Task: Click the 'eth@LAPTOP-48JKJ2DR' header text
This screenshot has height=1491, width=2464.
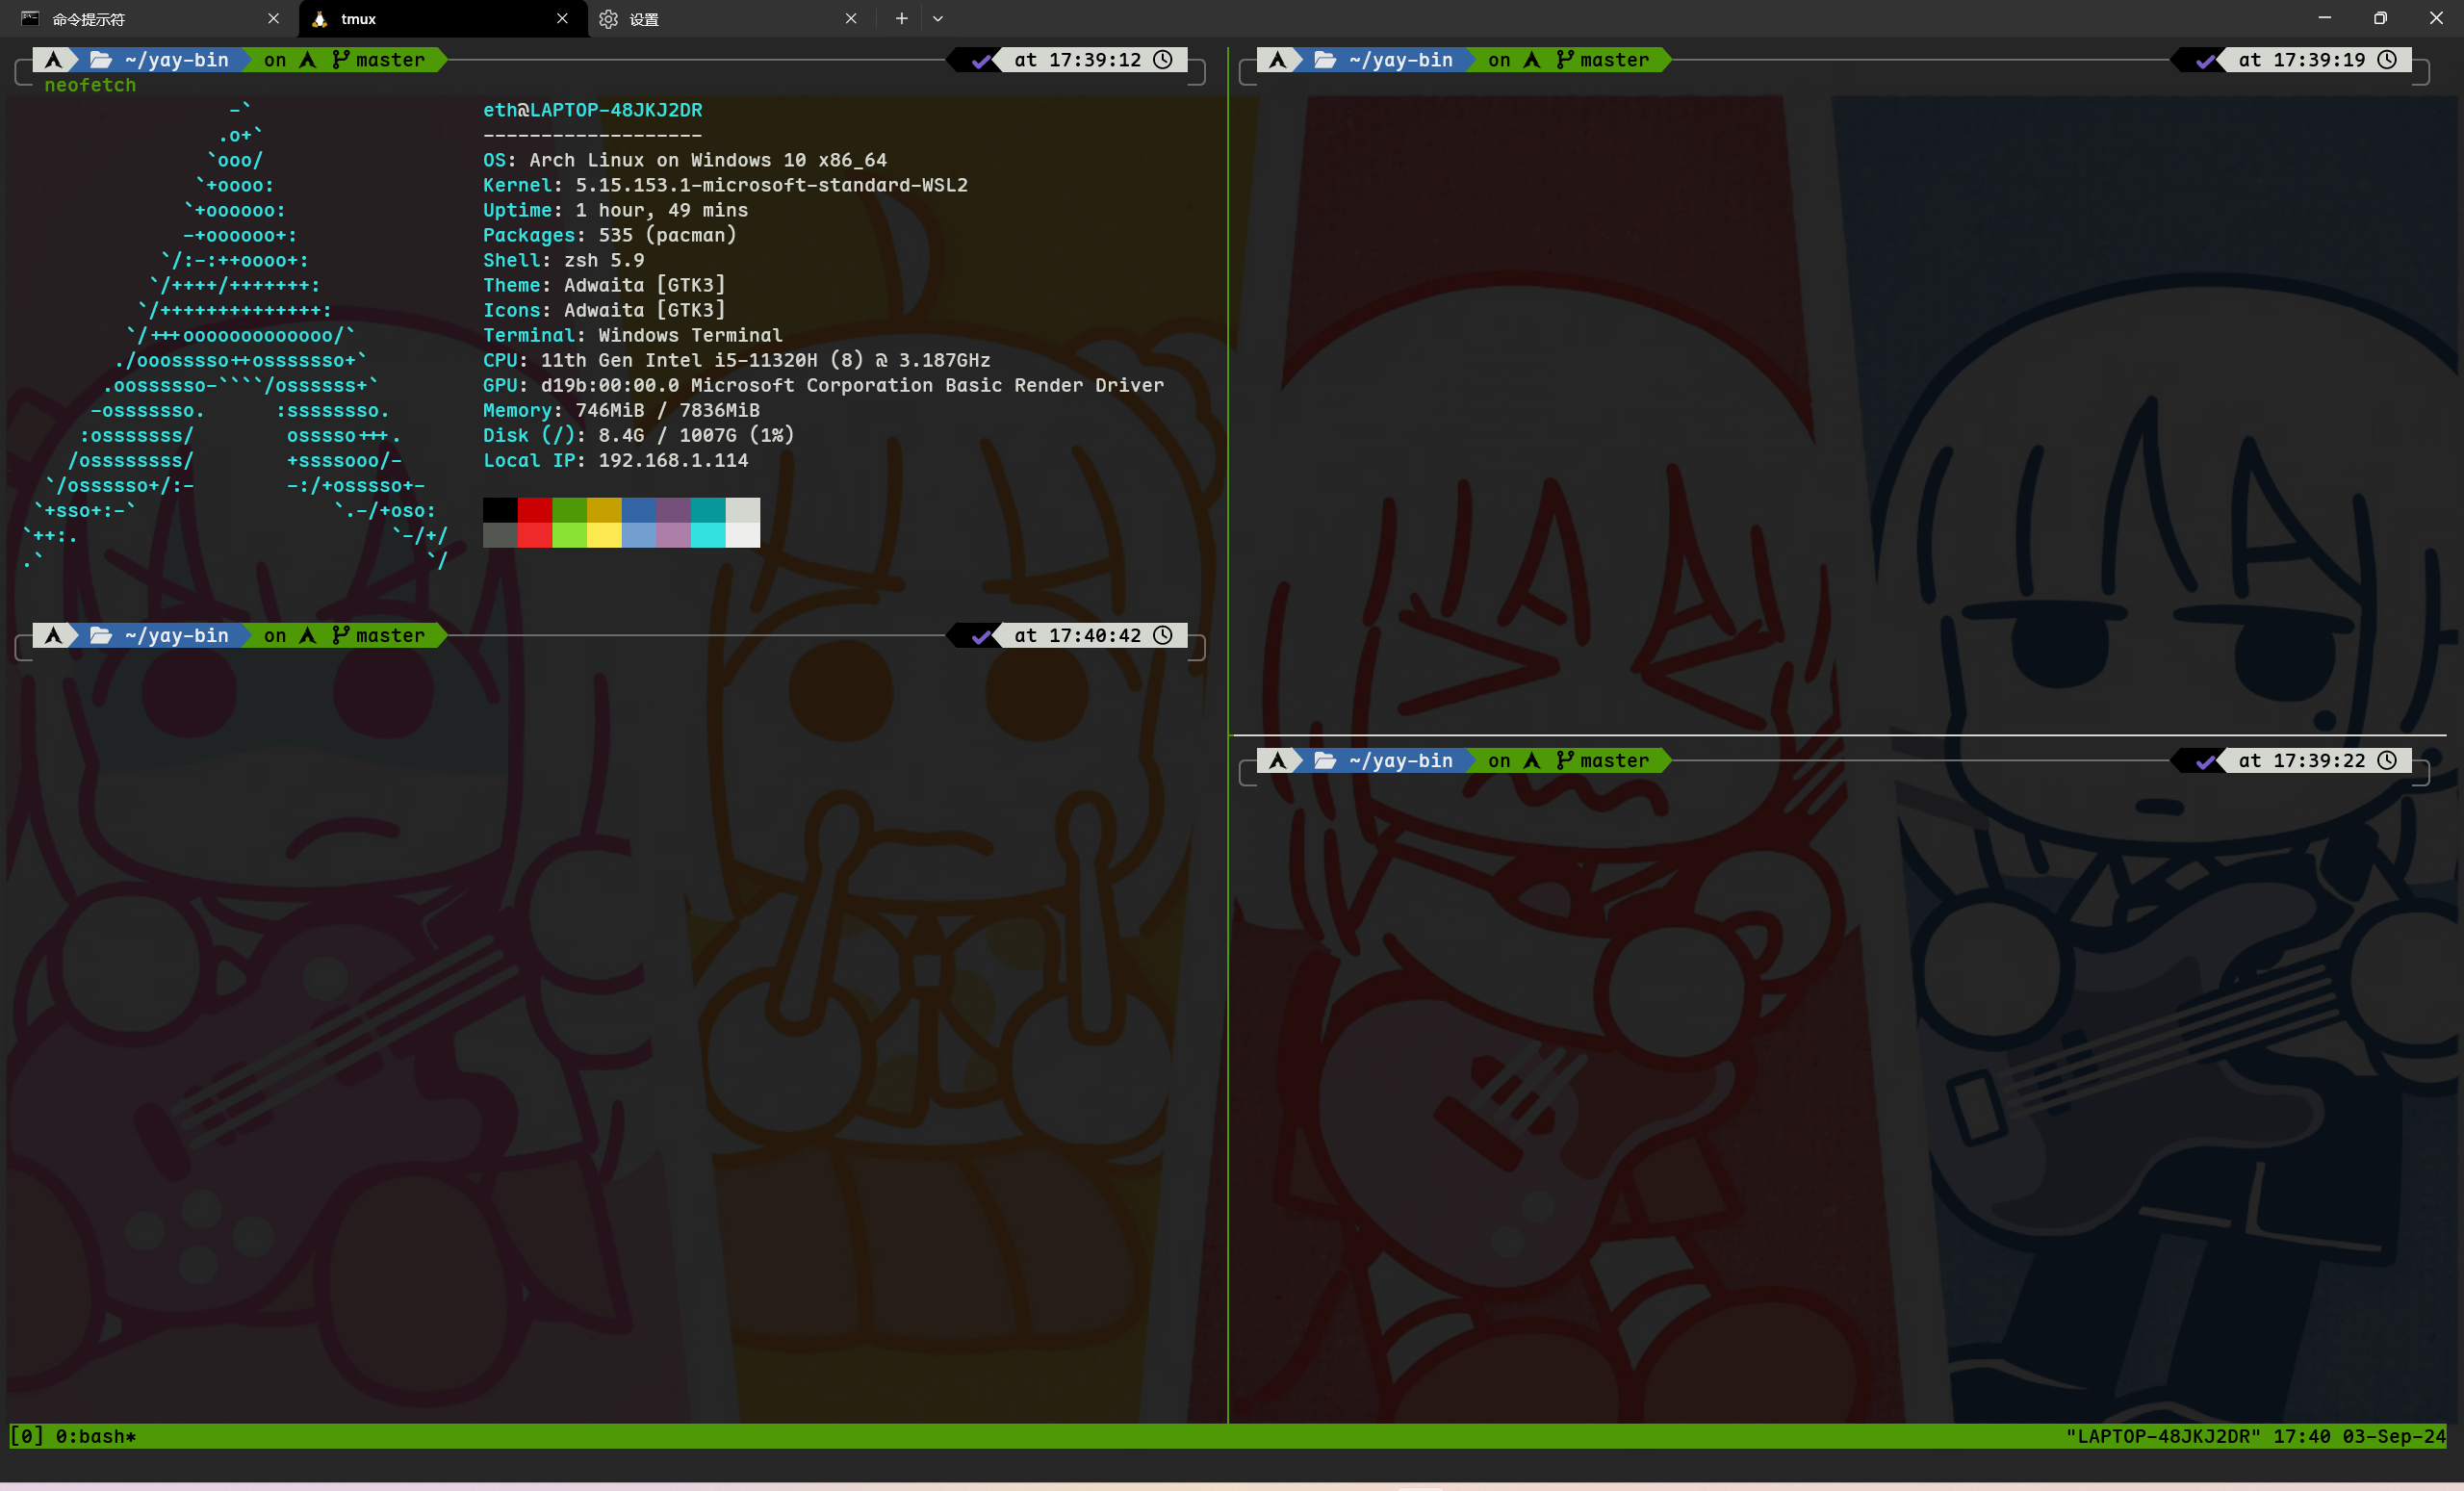Action: pyautogui.click(x=593, y=110)
